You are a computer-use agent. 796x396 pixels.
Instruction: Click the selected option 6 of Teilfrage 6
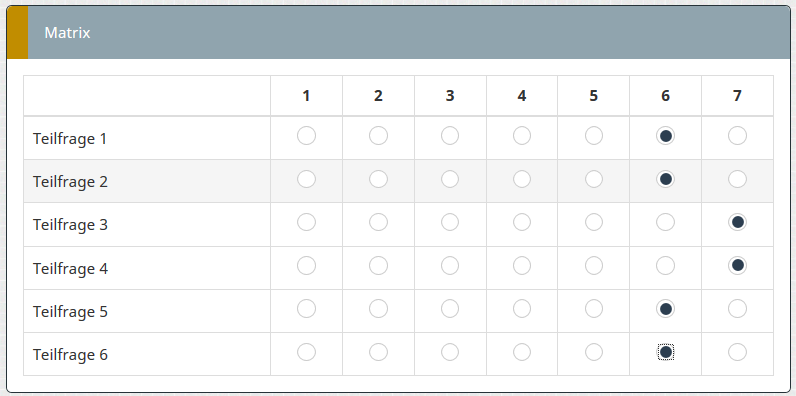[x=666, y=352]
